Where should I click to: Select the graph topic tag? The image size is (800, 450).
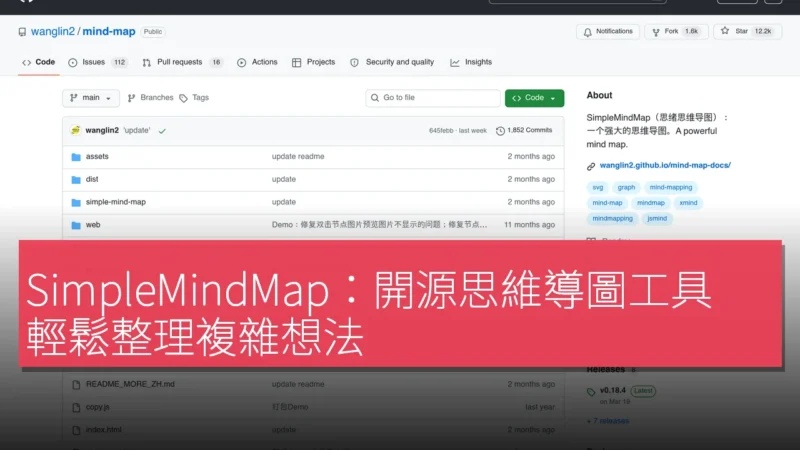(626, 188)
